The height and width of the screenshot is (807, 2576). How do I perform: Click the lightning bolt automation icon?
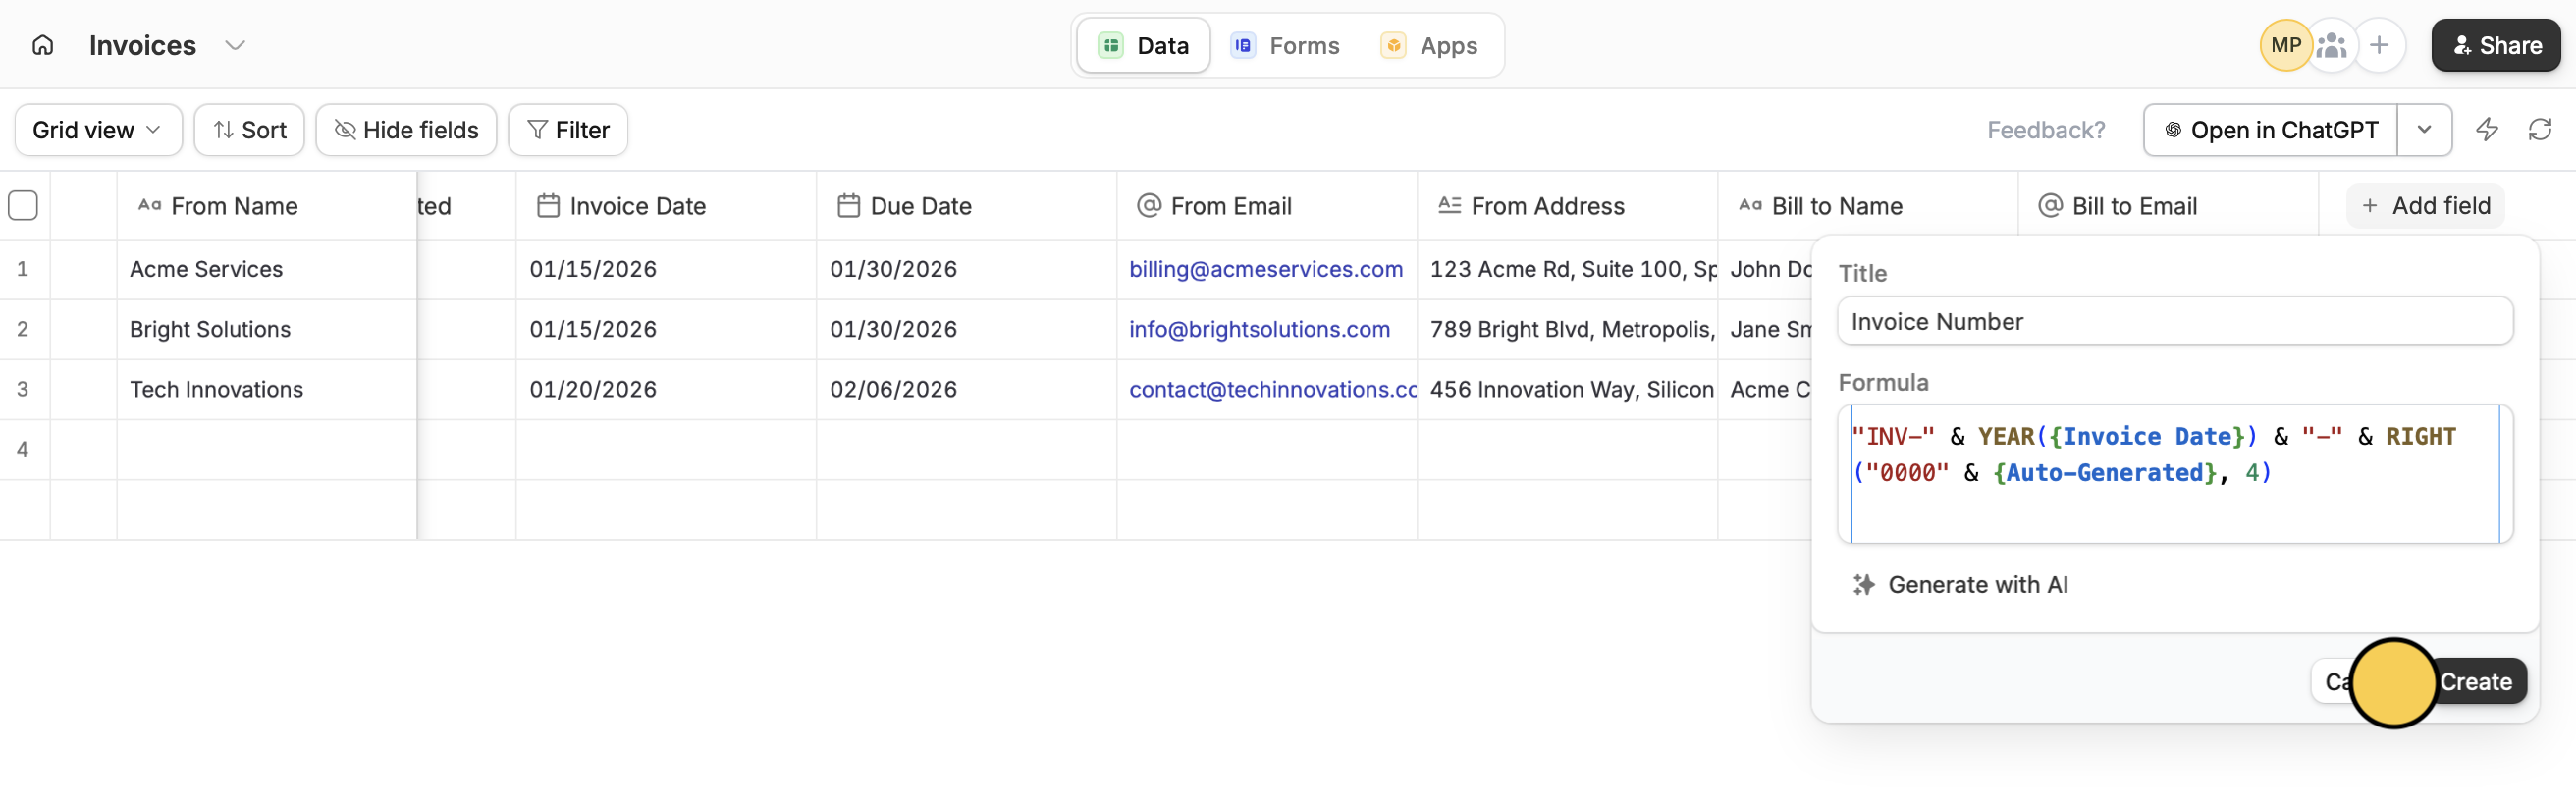click(x=2486, y=130)
